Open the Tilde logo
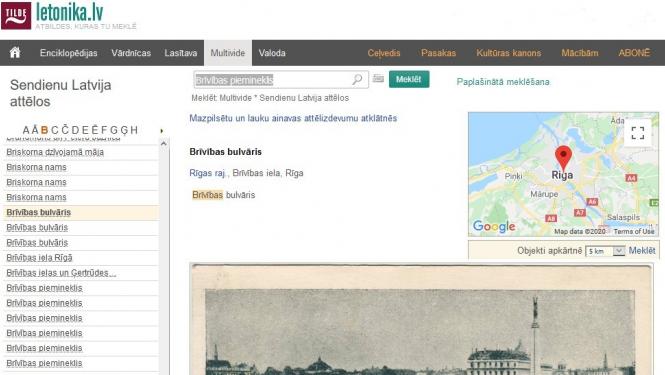This screenshot has height=375, width=665. (x=16, y=16)
